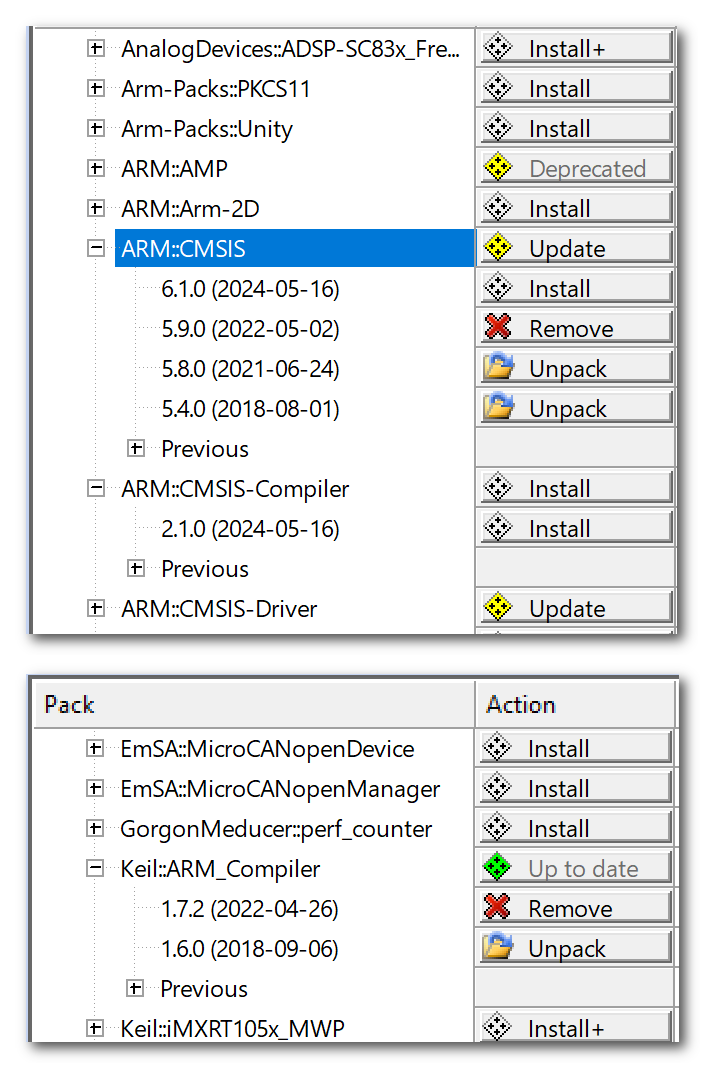This screenshot has height=1068, width=705.
Task: Click Install button for ARM::CMSIS-Compiler pack
Action: tap(576, 488)
